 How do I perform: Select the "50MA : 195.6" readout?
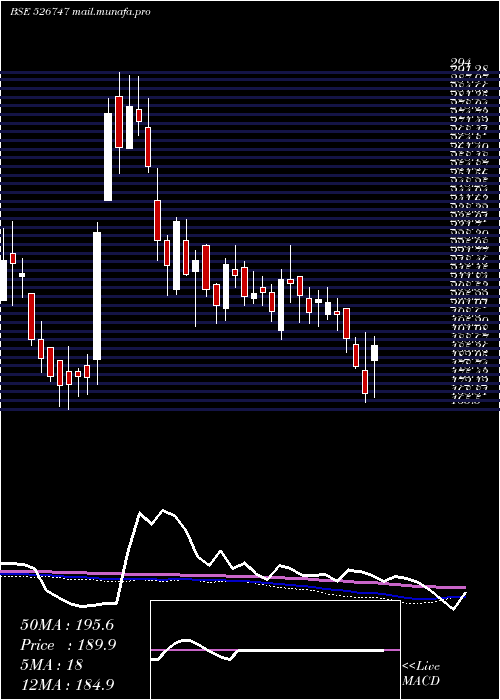coord(67,625)
